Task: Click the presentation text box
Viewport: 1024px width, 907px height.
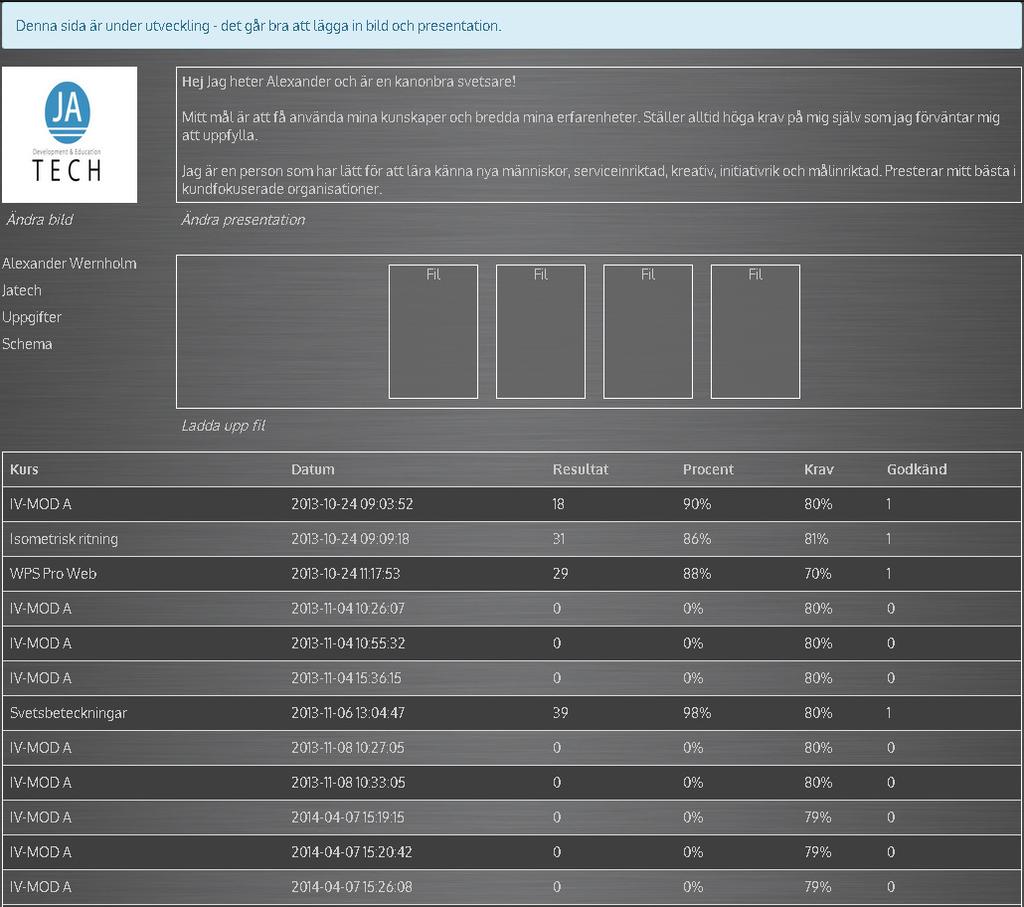Action: coord(598,135)
